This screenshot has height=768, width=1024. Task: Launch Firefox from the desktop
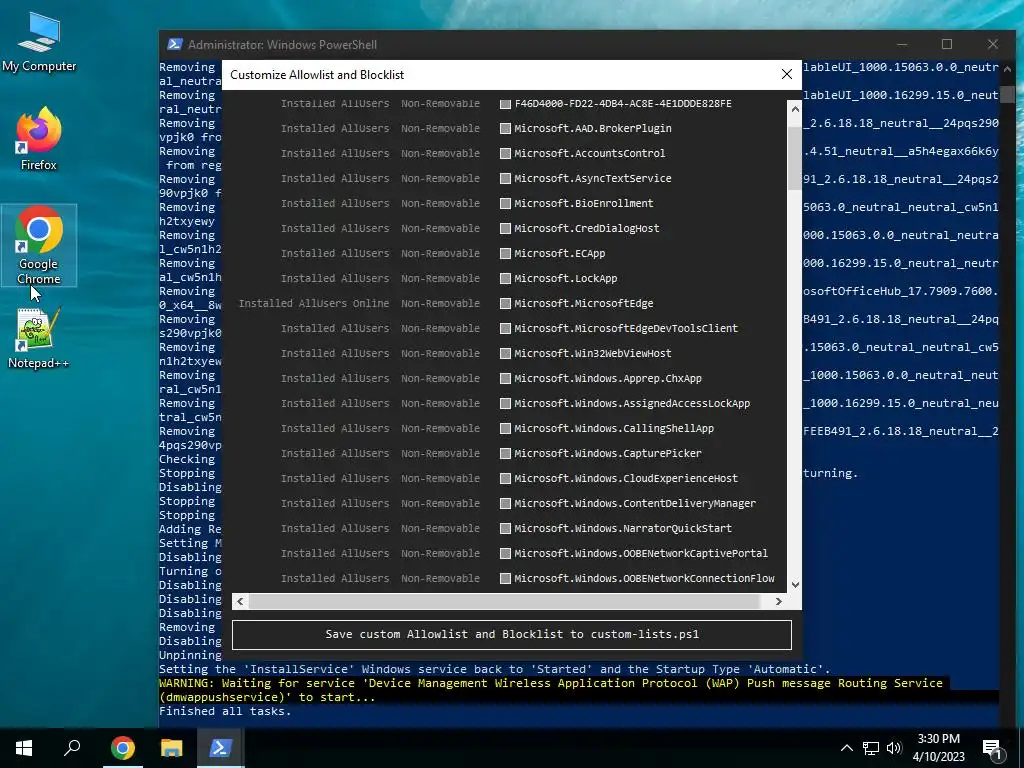tap(39, 140)
